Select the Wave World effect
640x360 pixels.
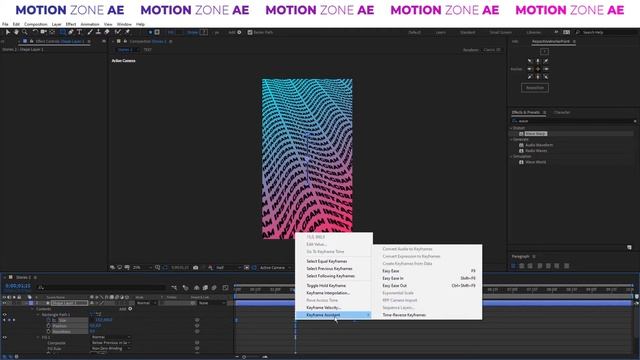(535, 162)
